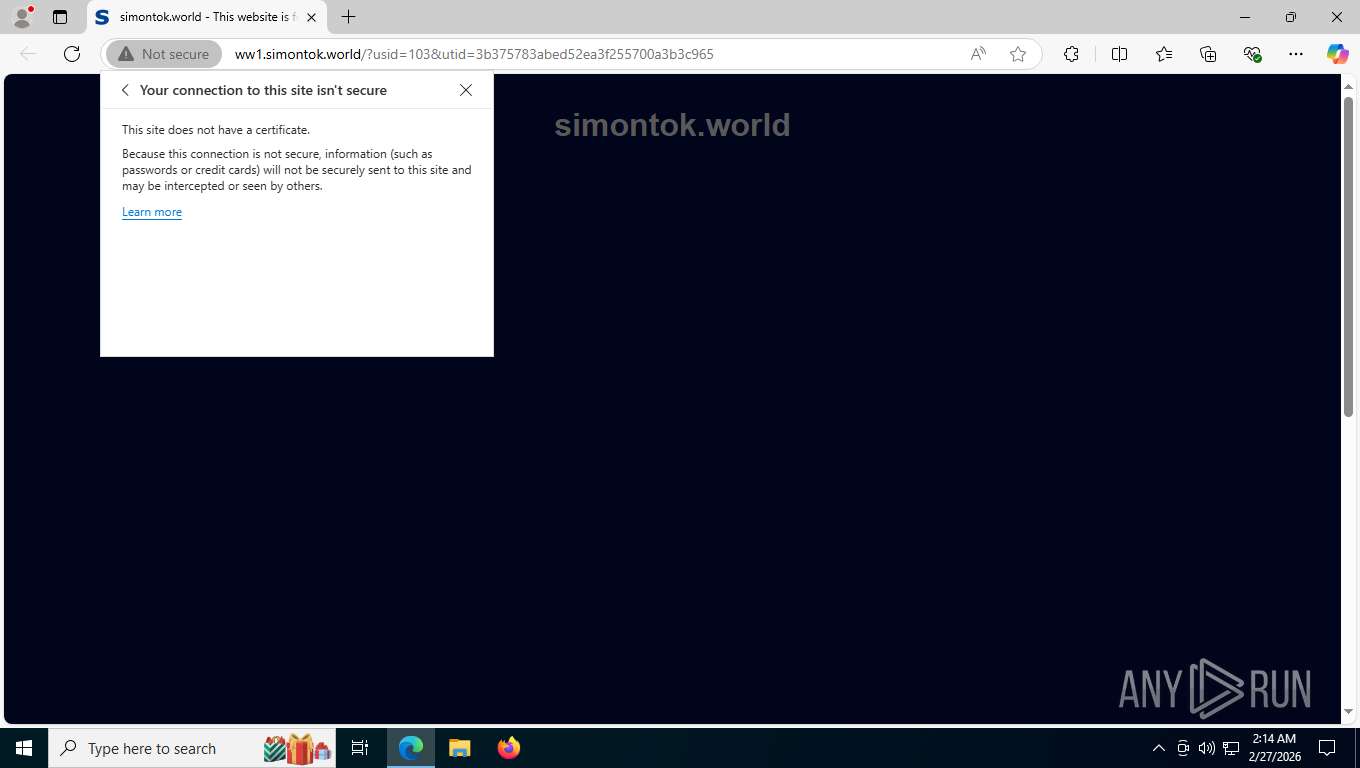Open the Extensions puzzle icon

click(1071, 54)
